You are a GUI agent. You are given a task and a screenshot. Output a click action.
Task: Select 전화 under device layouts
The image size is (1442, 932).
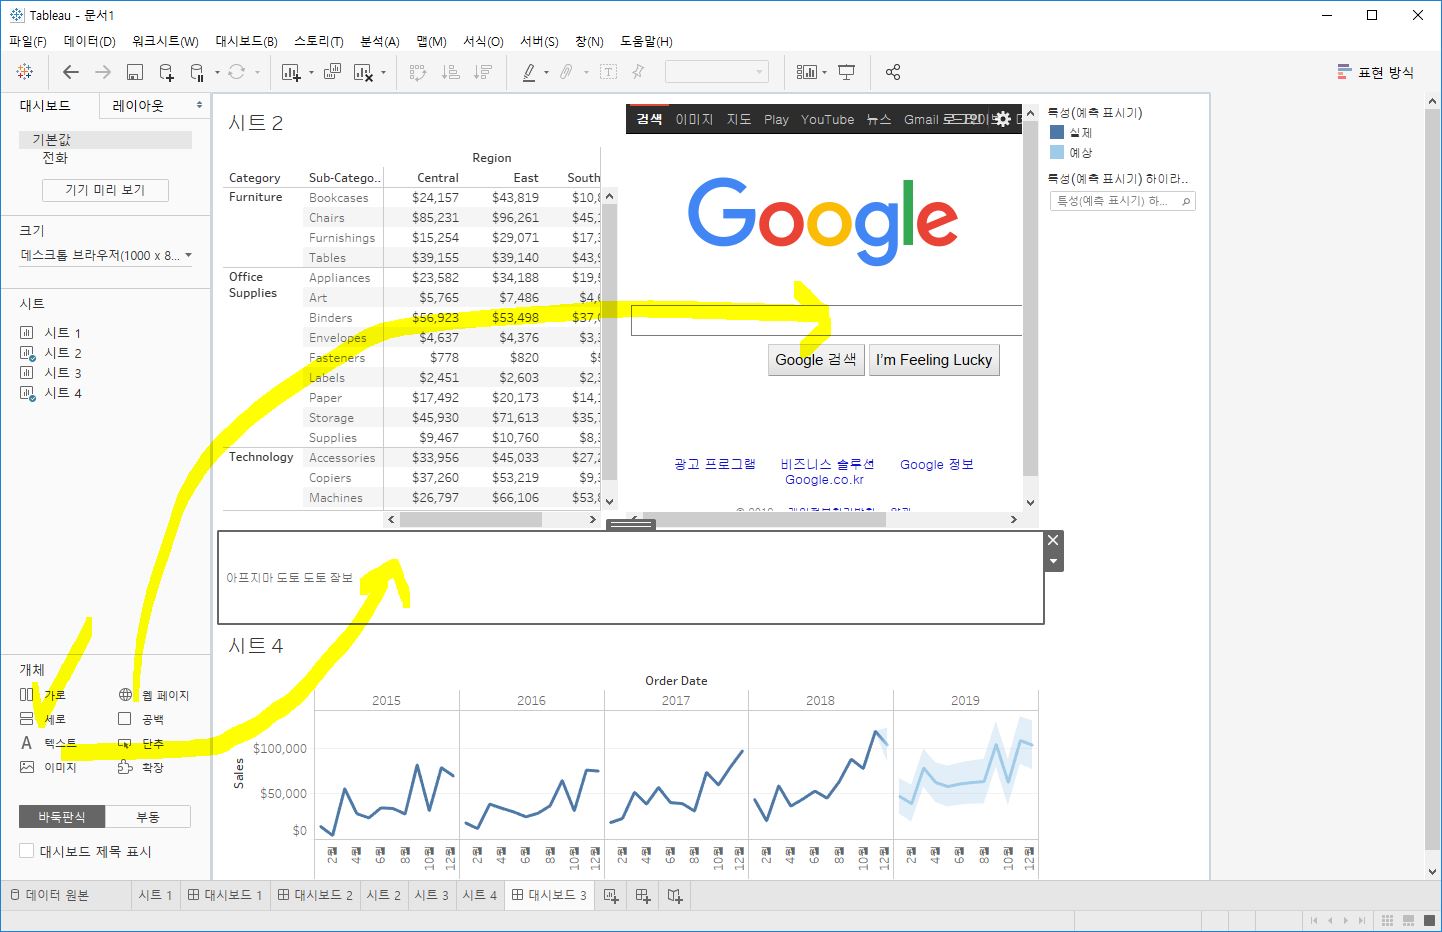click(55, 158)
